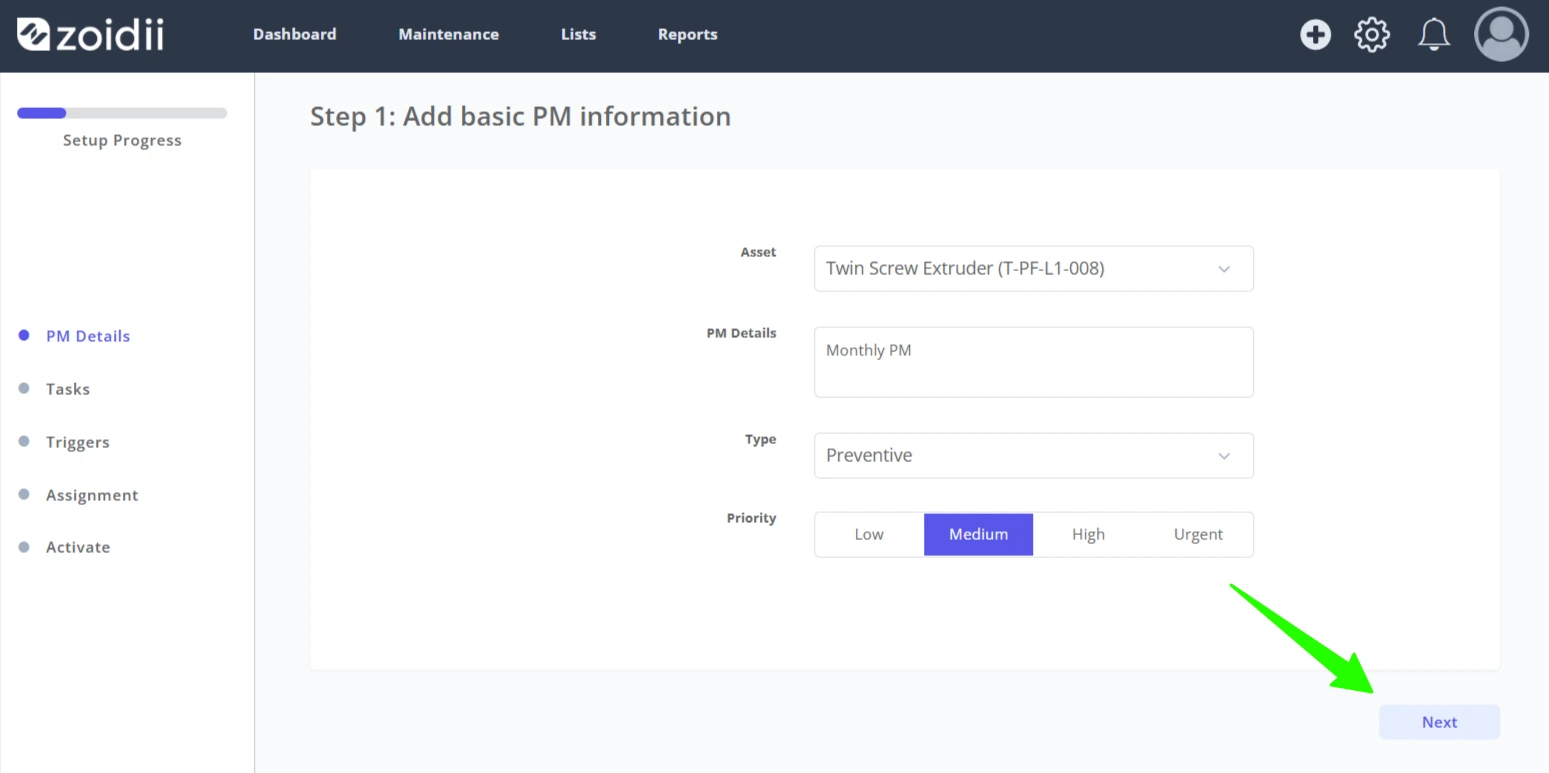
Task: Go to Tasks step in sidebar
Action: (x=68, y=389)
